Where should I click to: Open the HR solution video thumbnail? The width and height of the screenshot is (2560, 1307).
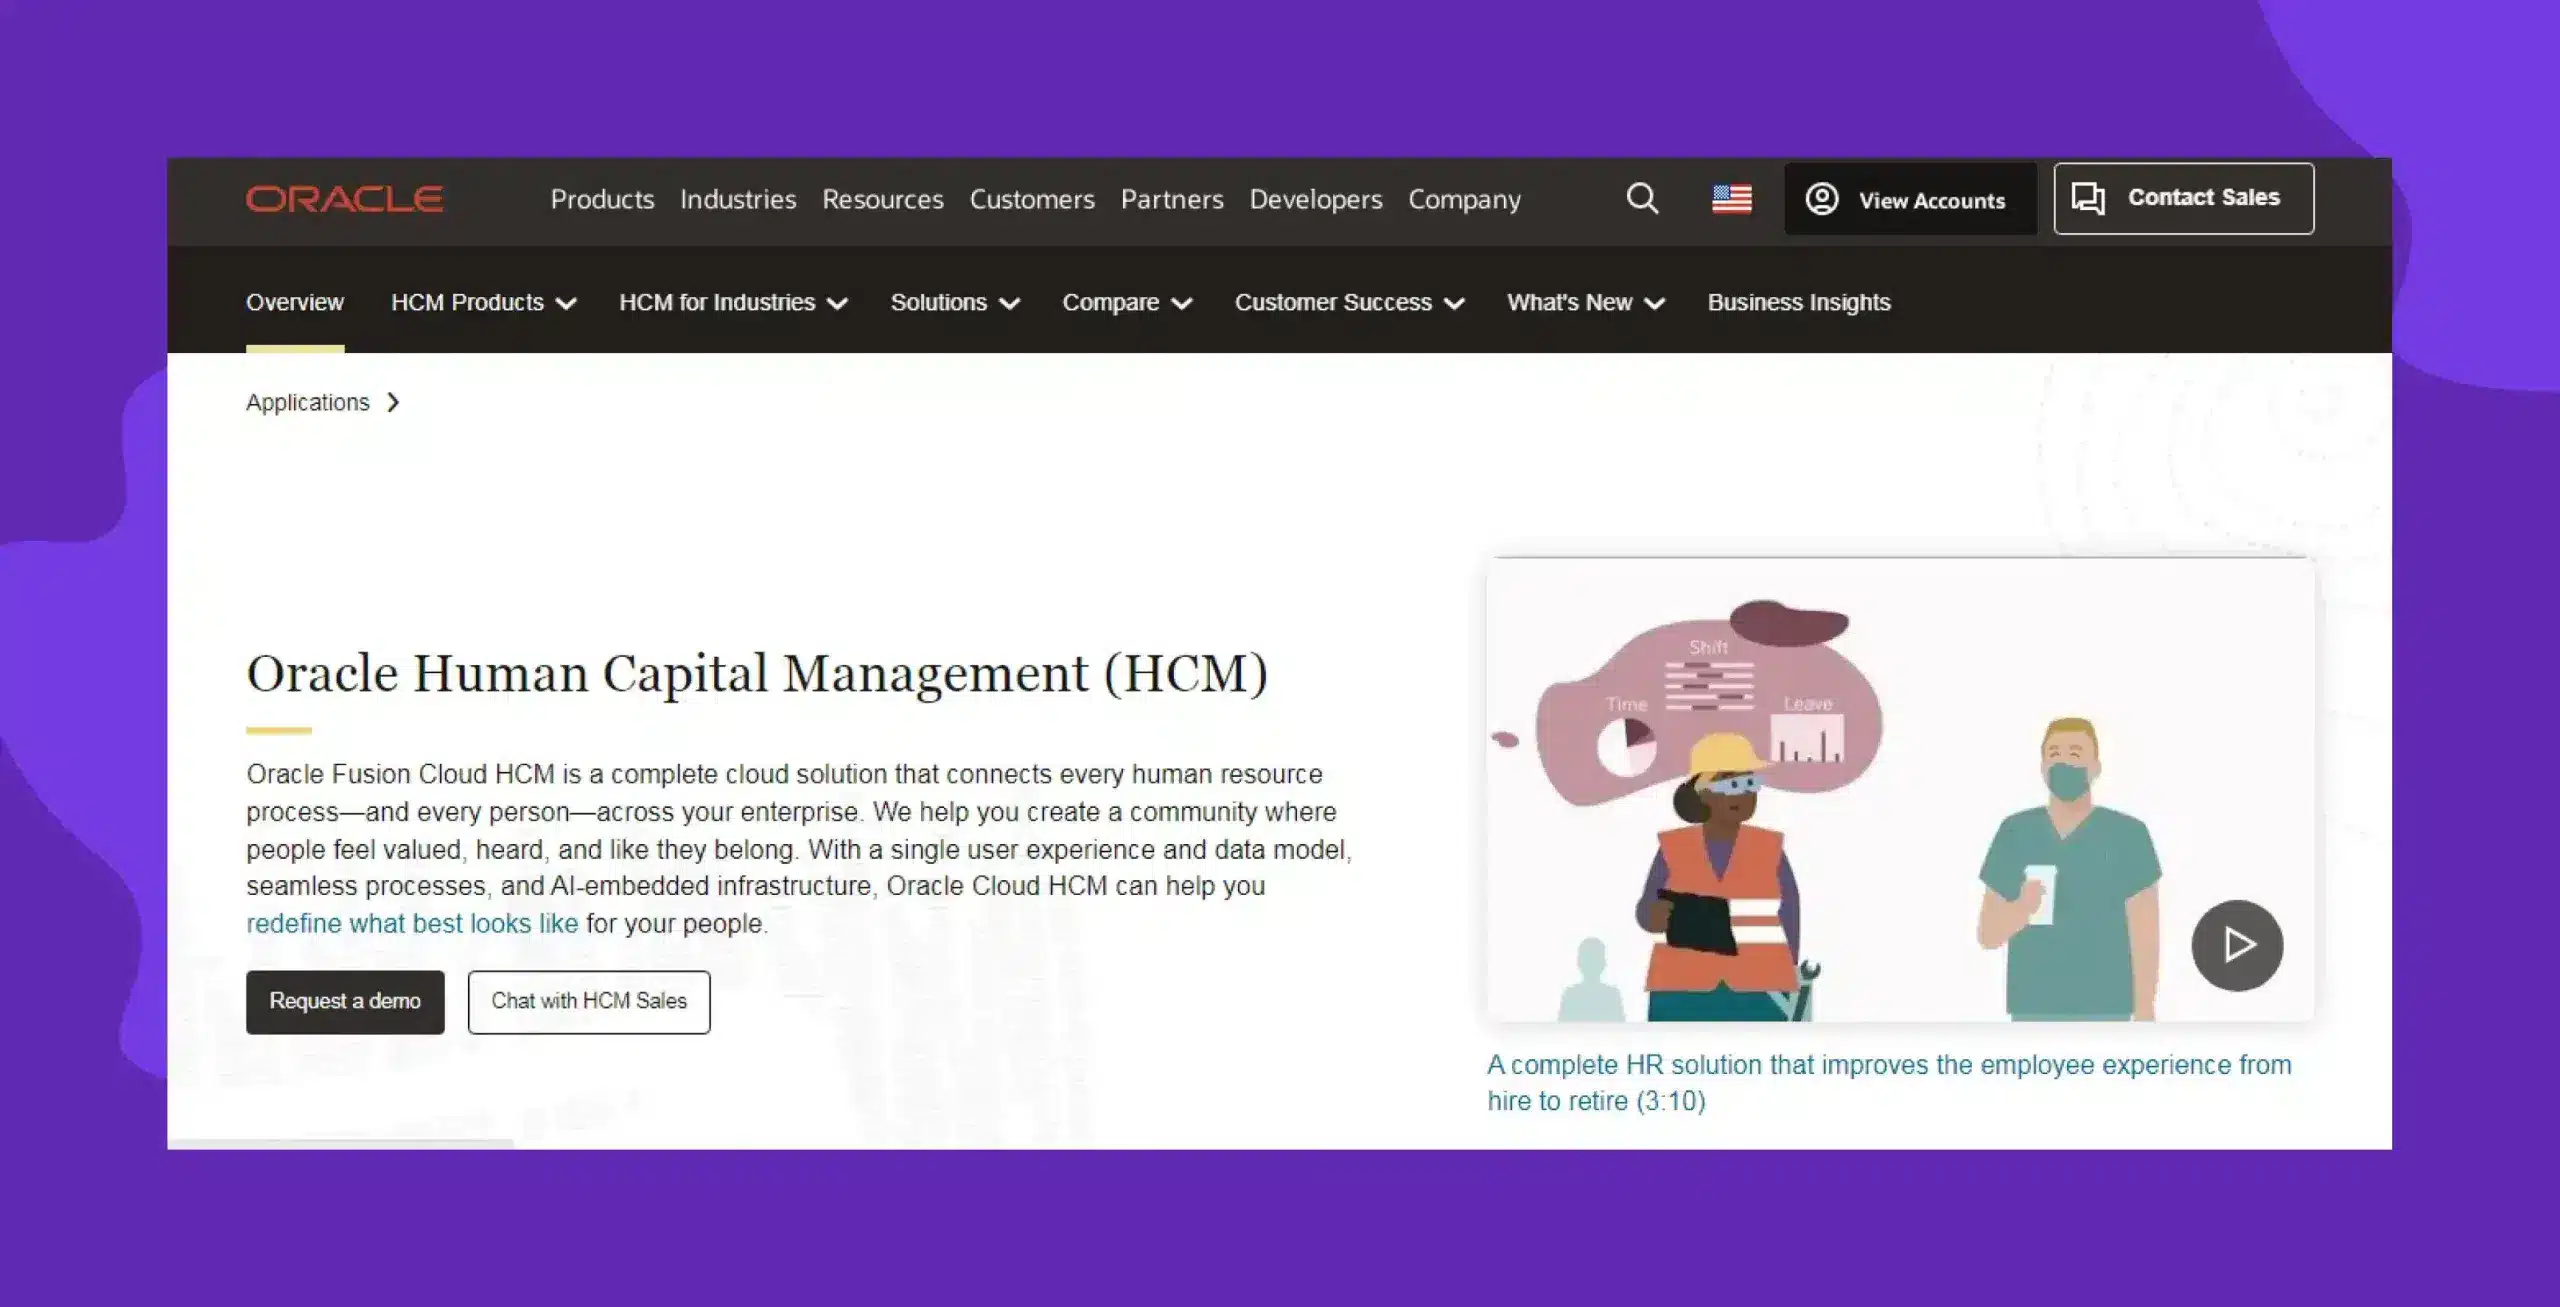(x=1900, y=789)
